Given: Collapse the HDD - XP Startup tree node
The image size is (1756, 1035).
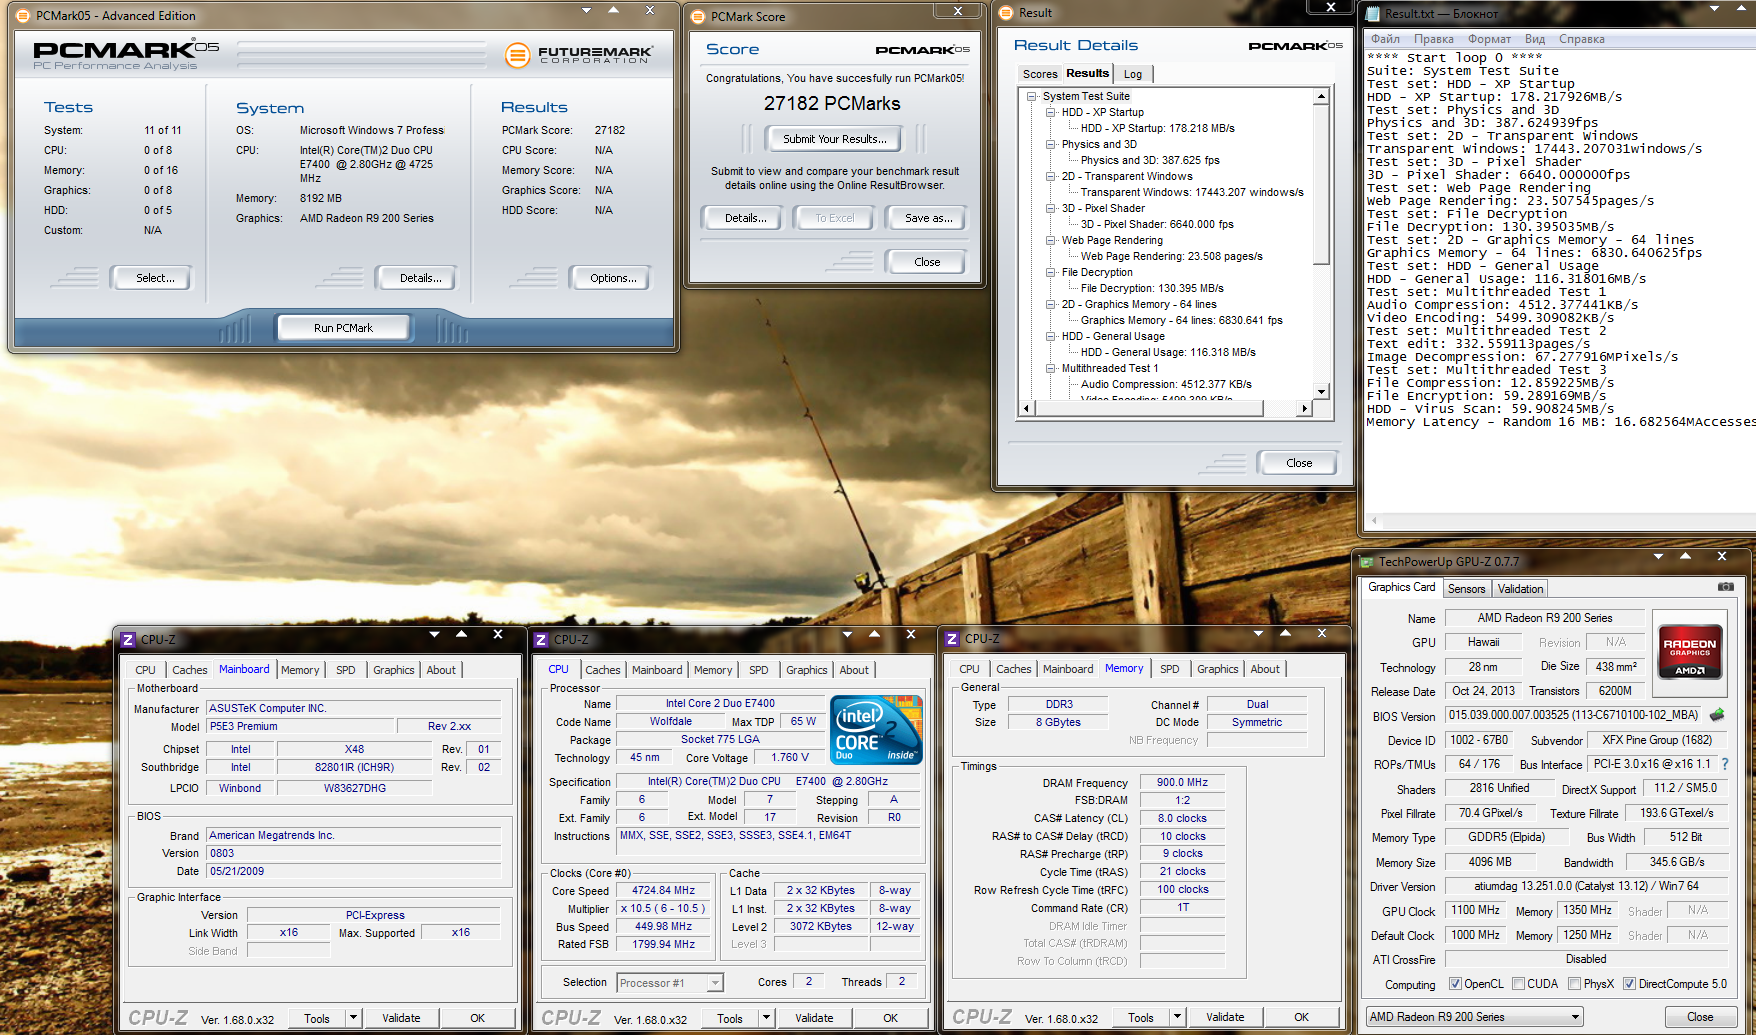Looking at the screenshot, I should tap(1051, 113).
